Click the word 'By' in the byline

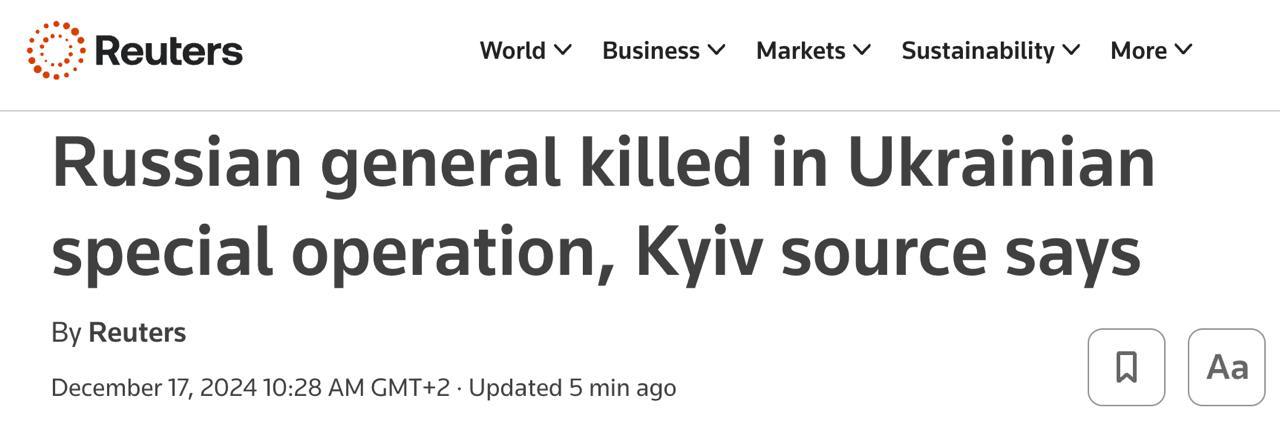pos(66,332)
